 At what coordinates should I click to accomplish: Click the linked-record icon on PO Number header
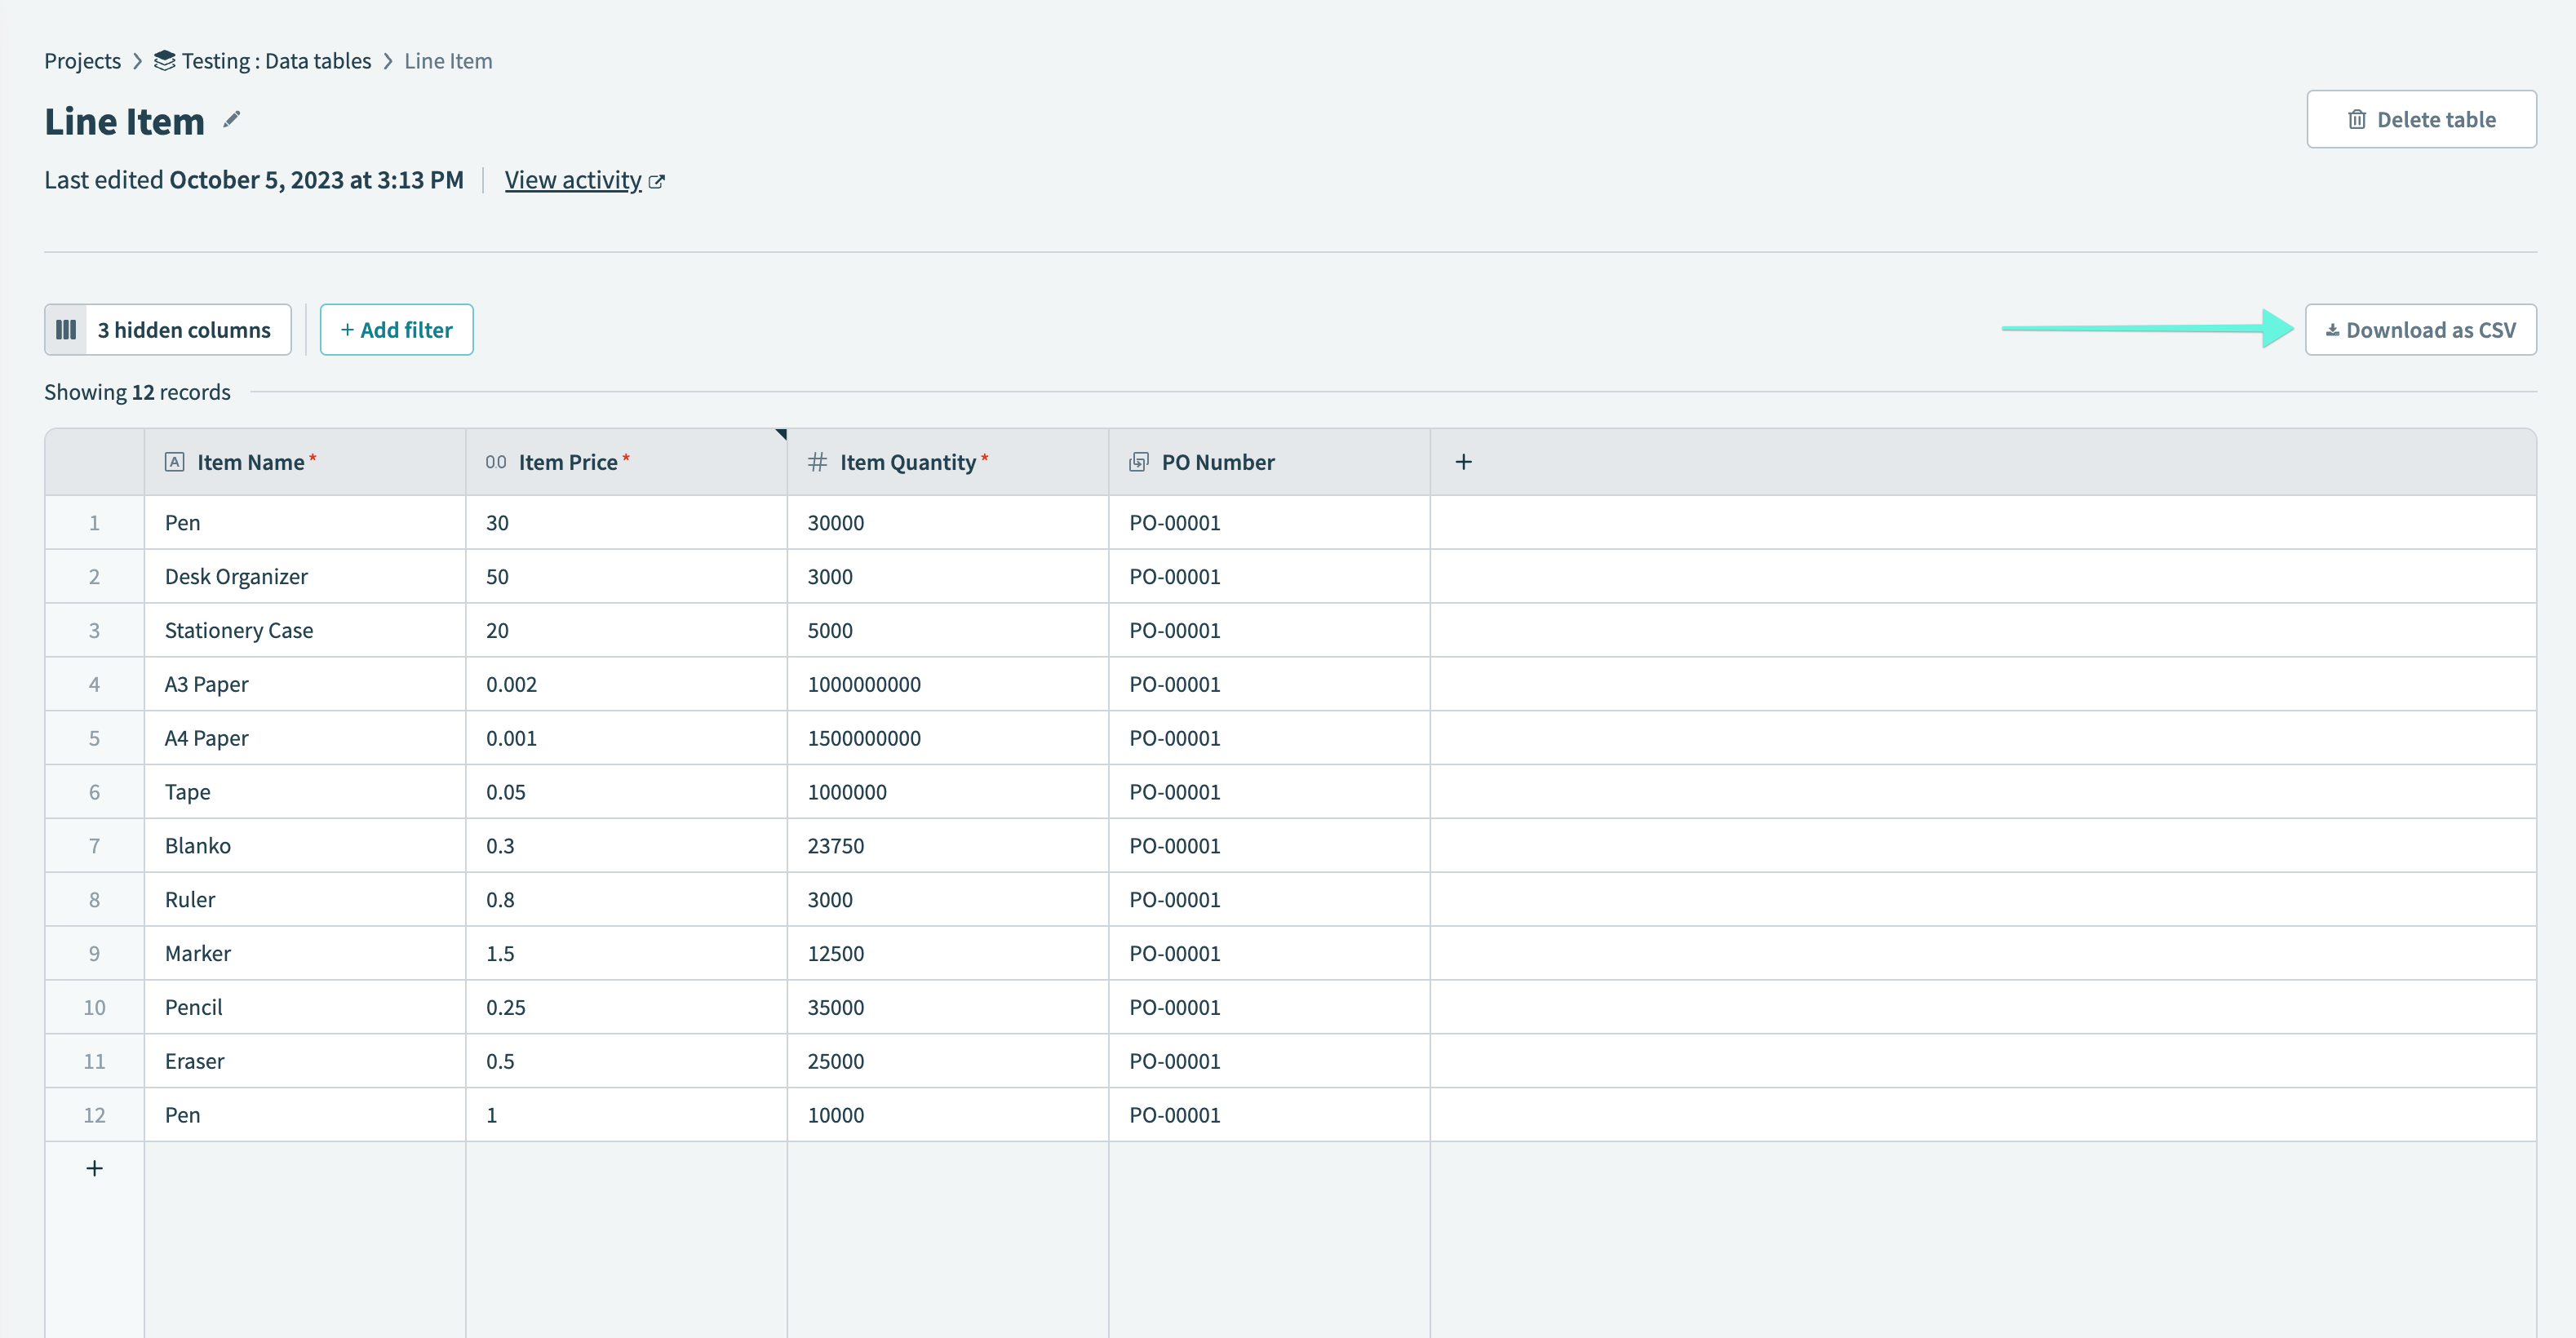pos(1138,461)
